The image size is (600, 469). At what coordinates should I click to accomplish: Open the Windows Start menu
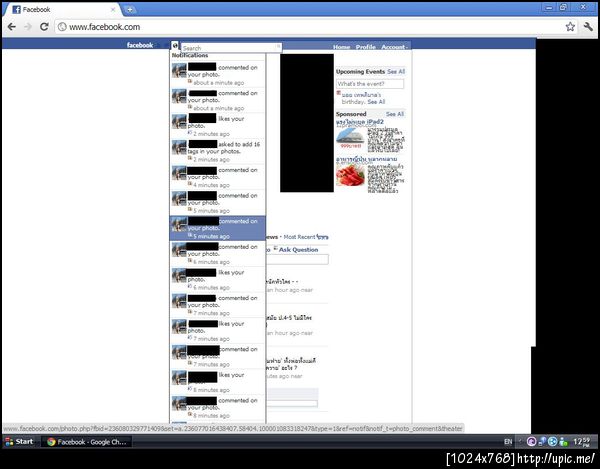tap(19, 441)
